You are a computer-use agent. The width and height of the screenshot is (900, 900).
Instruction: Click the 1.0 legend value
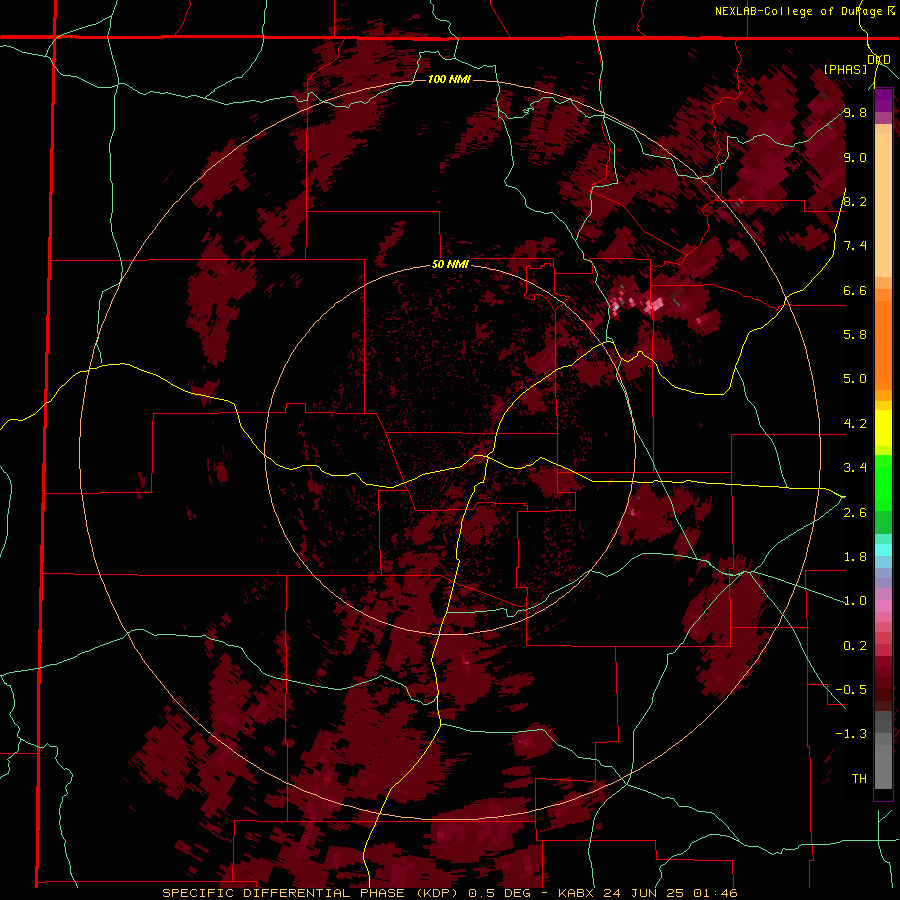(x=855, y=601)
